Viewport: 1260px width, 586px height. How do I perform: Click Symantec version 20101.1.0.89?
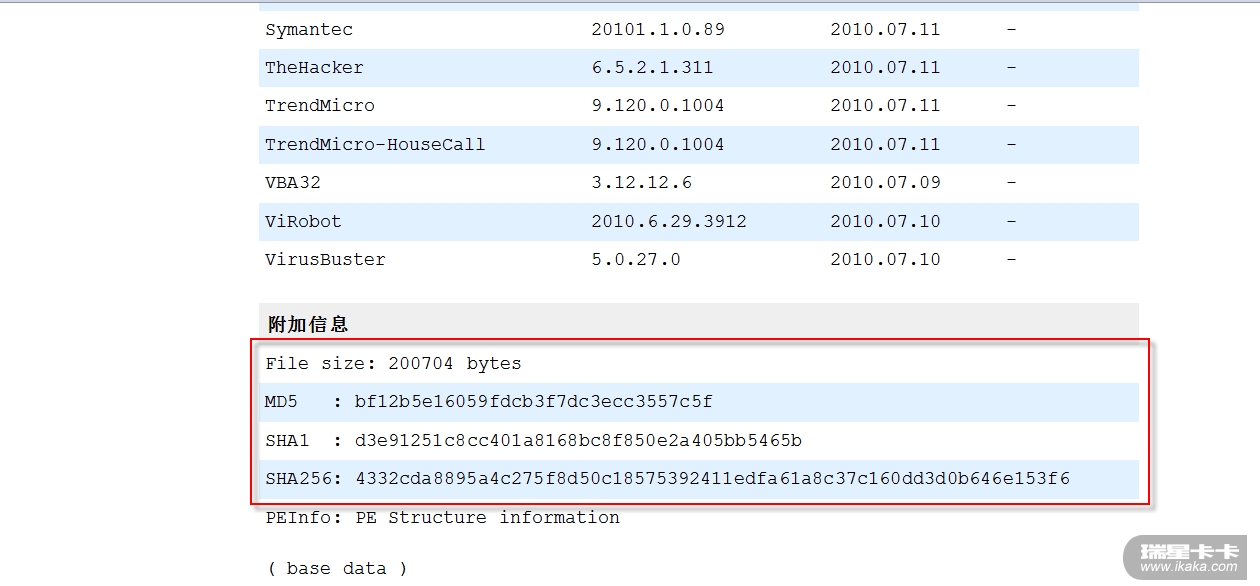658,30
